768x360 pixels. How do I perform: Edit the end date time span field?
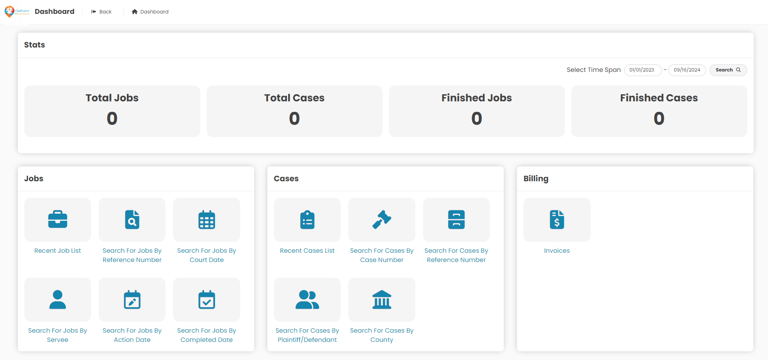(x=687, y=70)
